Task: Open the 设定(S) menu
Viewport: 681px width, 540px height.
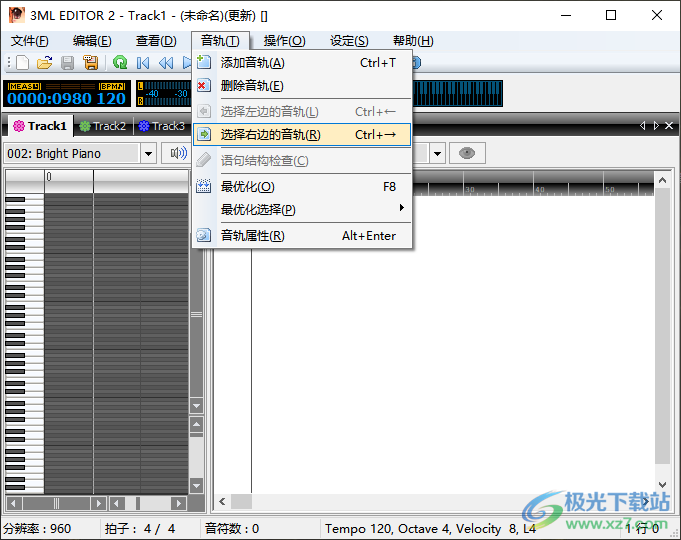Action: [349, 41]
